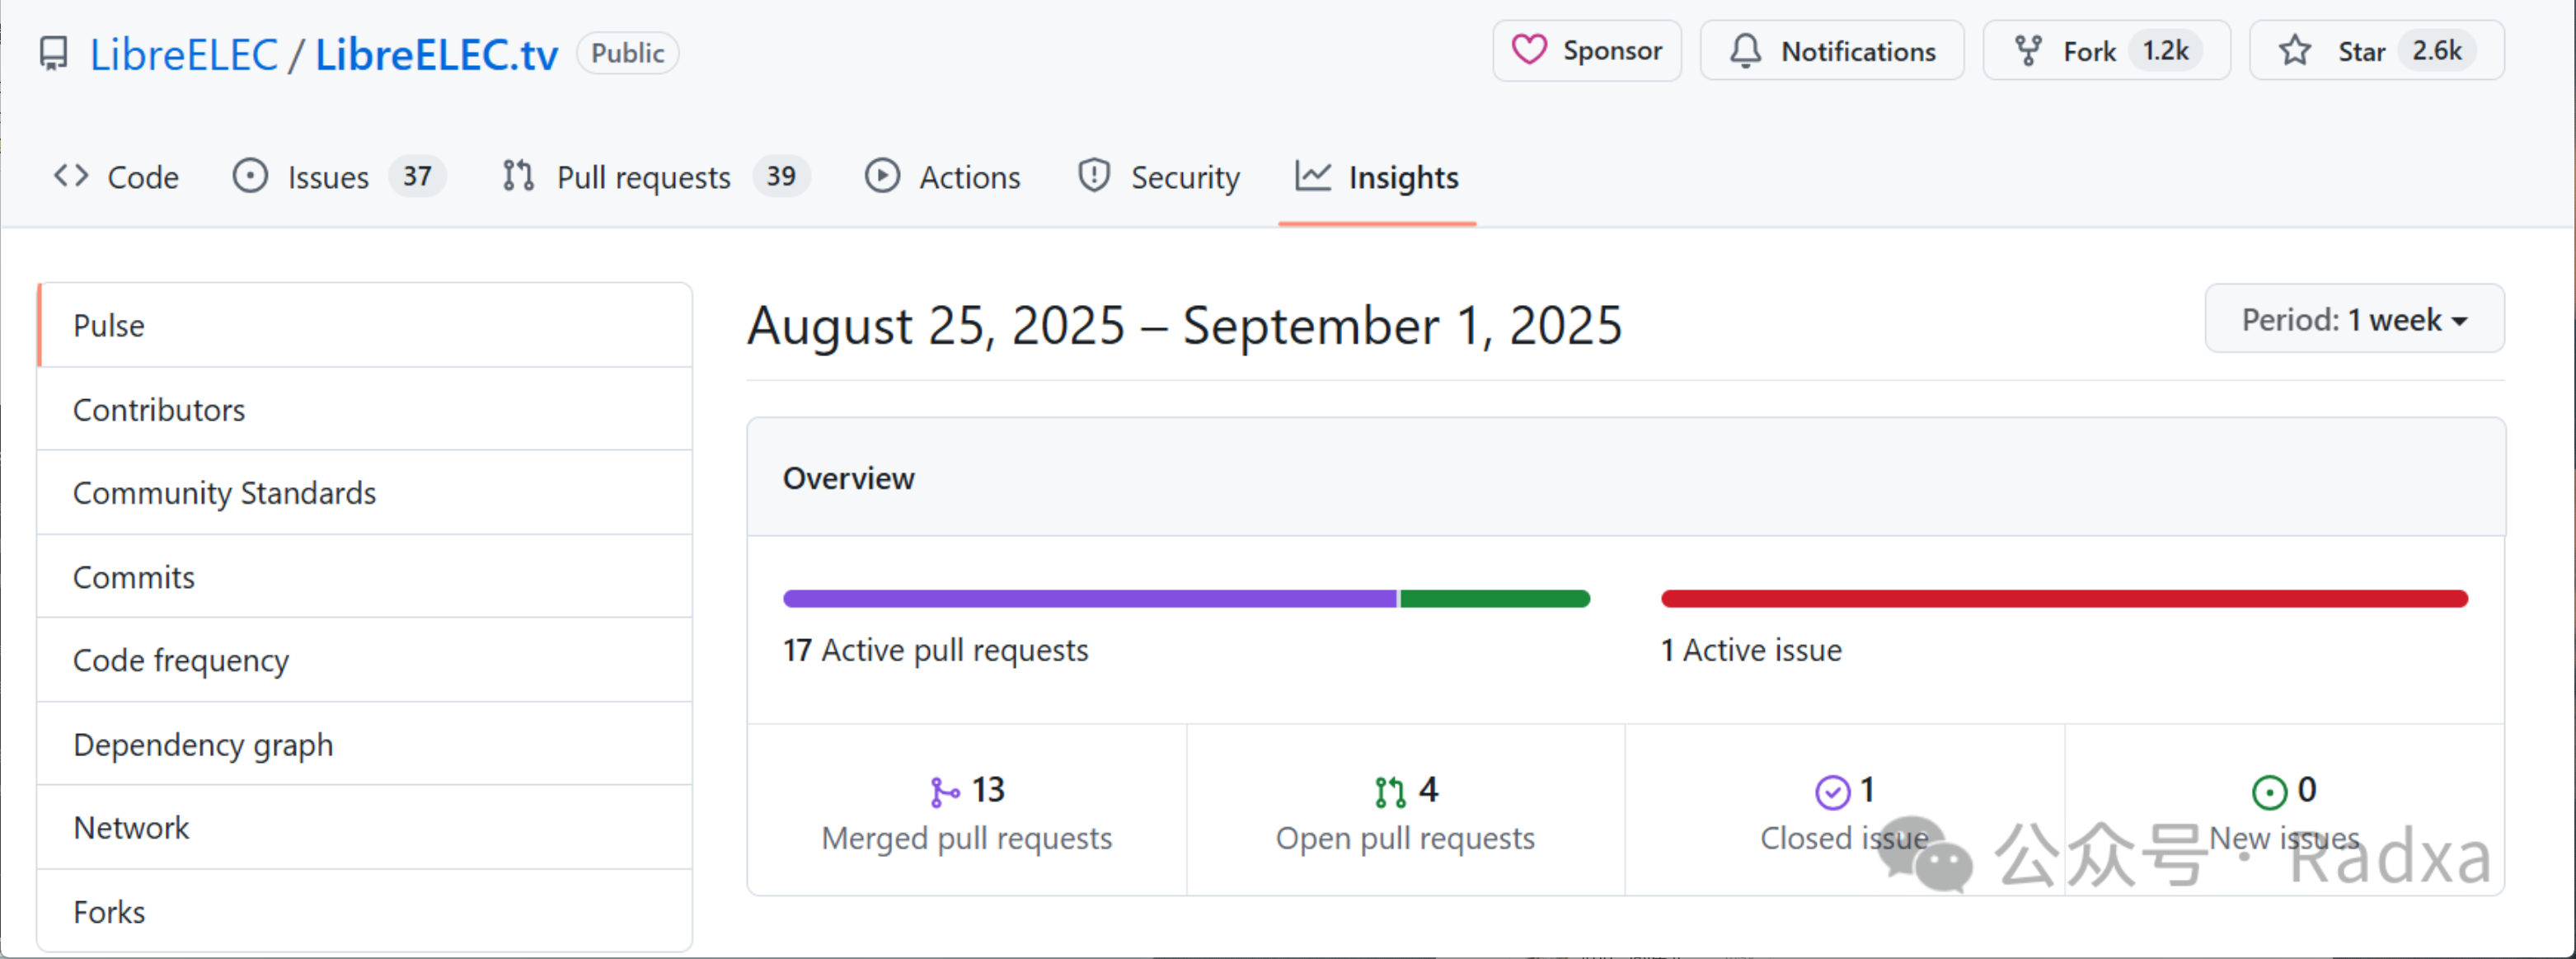
Task: Click the purple merged segment of pull request bar
Action: pyautogui.click(x=1090, y=598)
